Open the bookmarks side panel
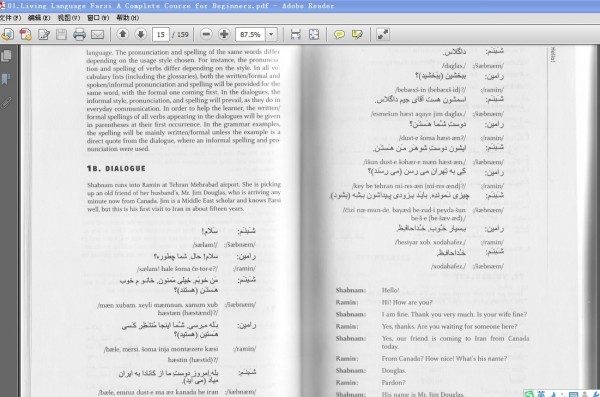600x397 pixels. click(6, 79)
